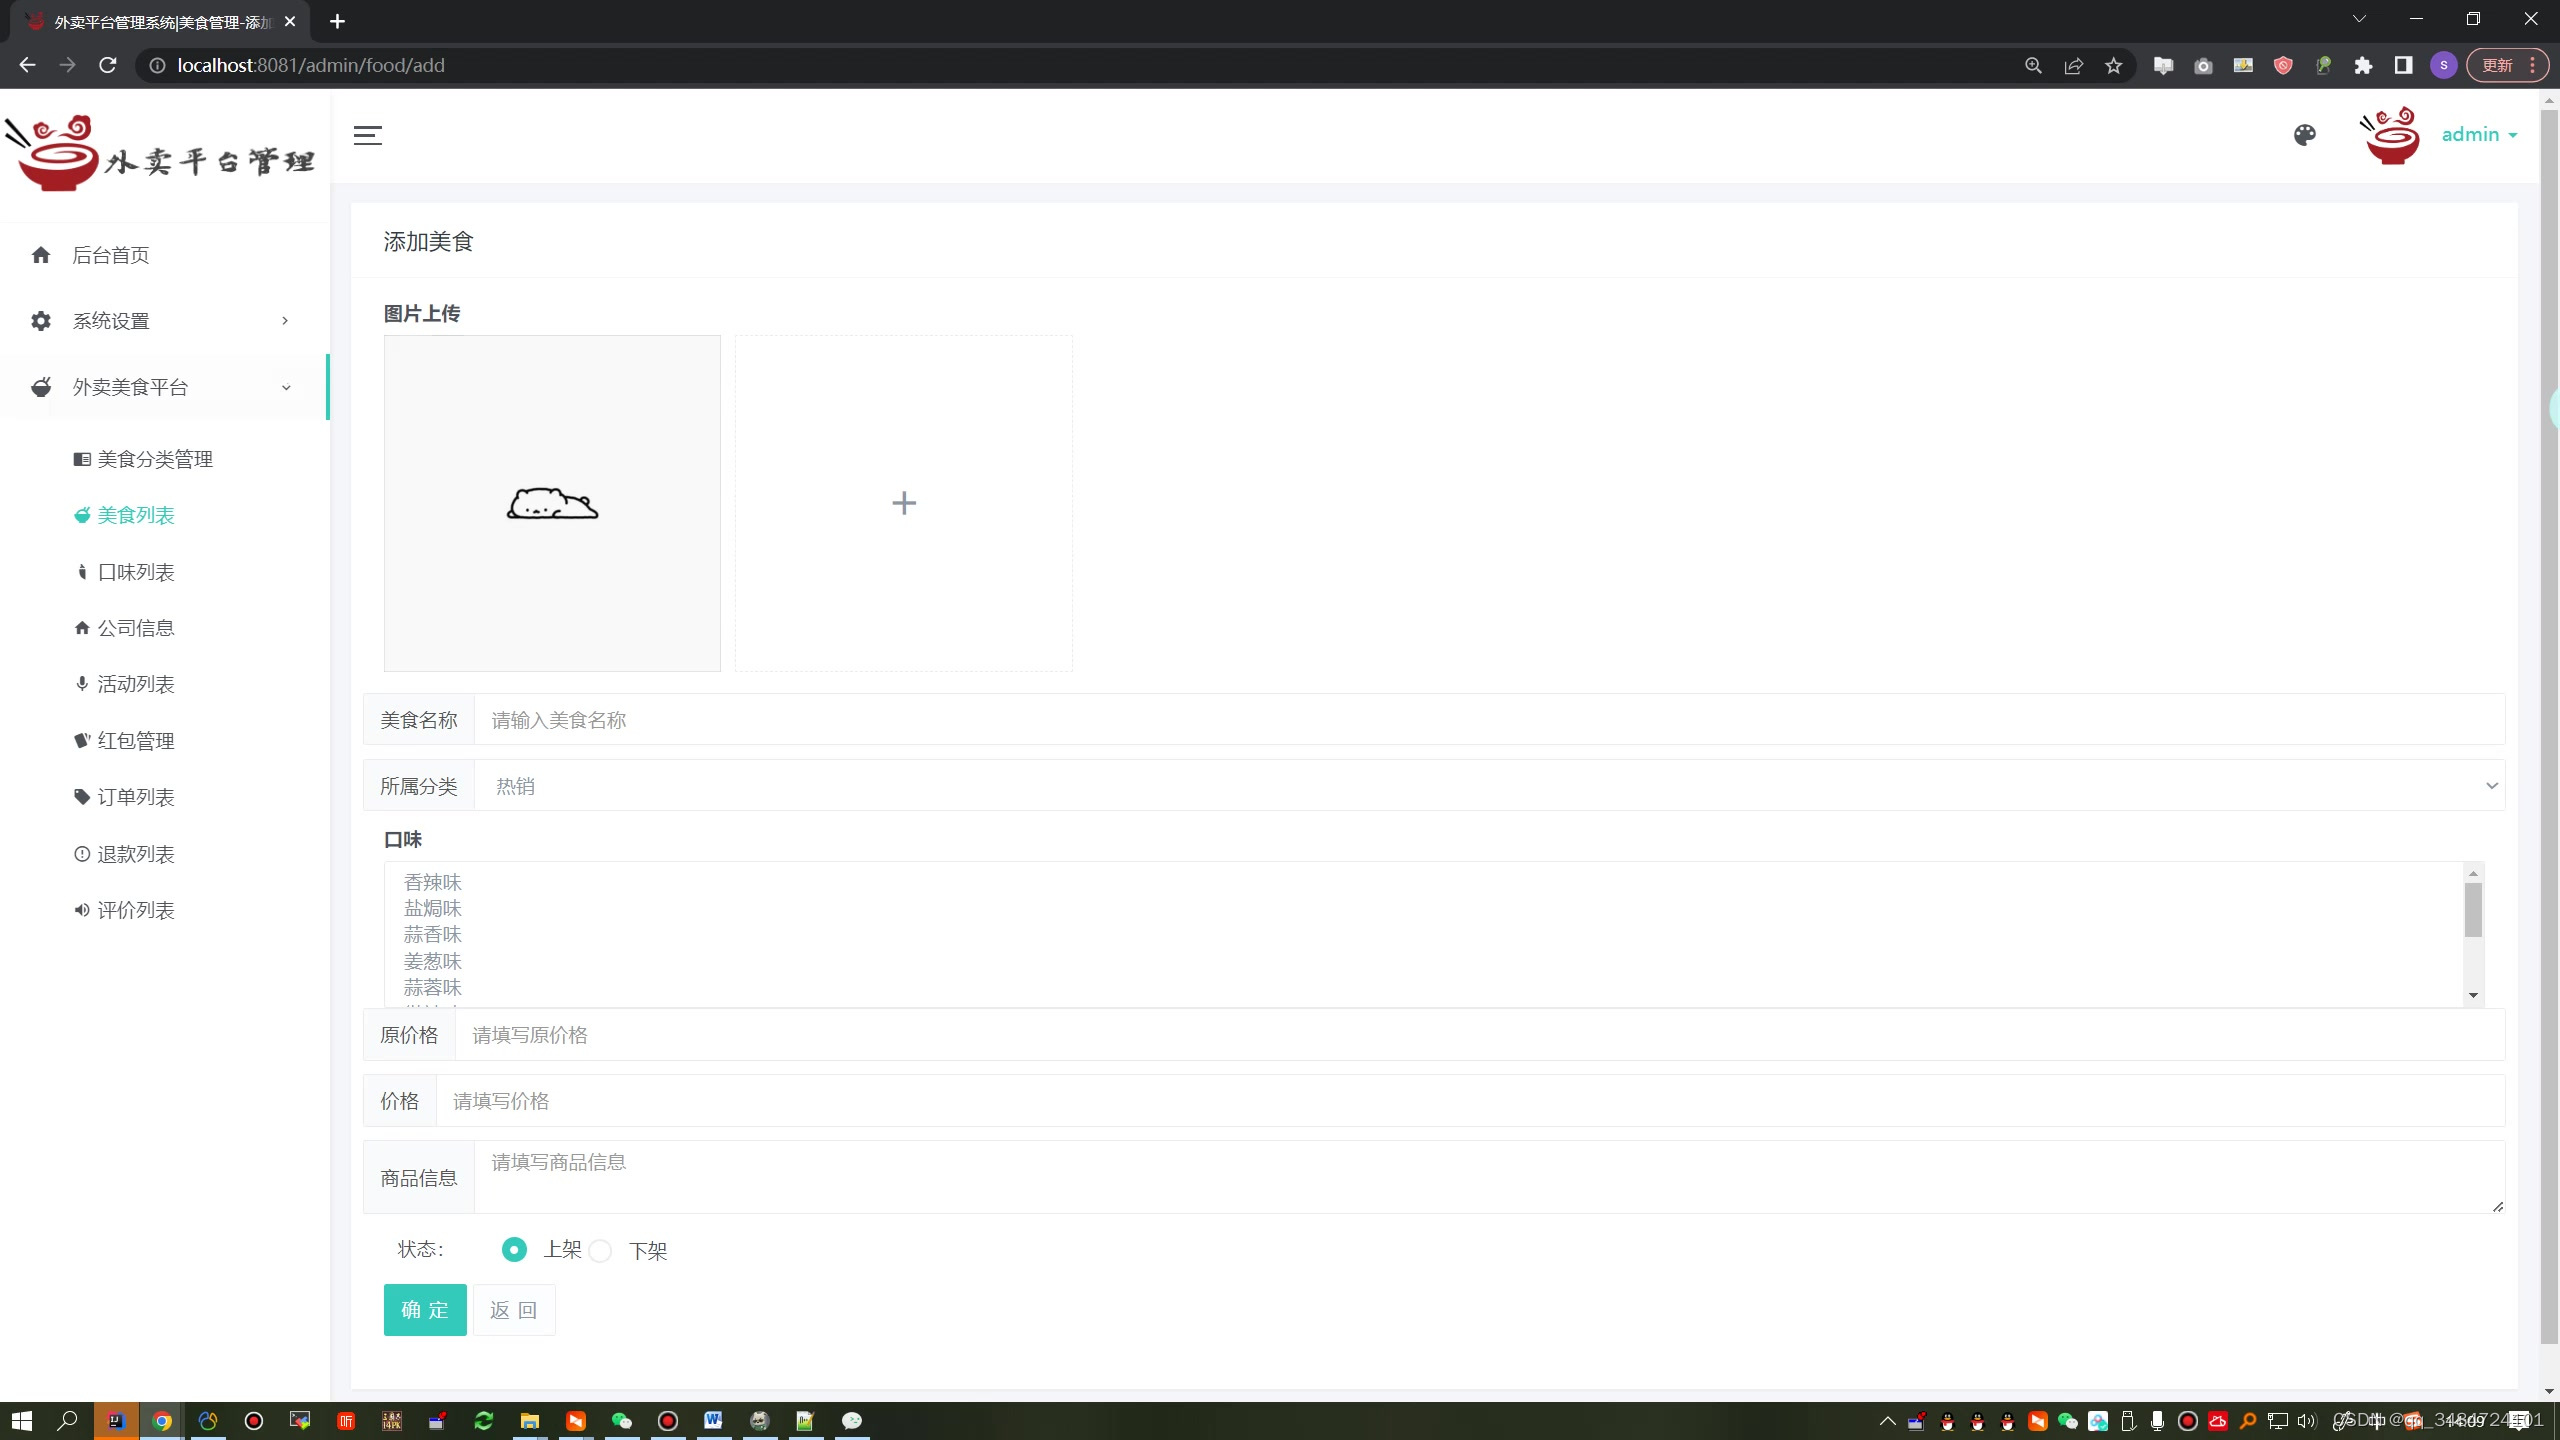Click the plus icon to upload image
The image size is (2560, 1440).
pyautogui.click(x=903, y=503)
